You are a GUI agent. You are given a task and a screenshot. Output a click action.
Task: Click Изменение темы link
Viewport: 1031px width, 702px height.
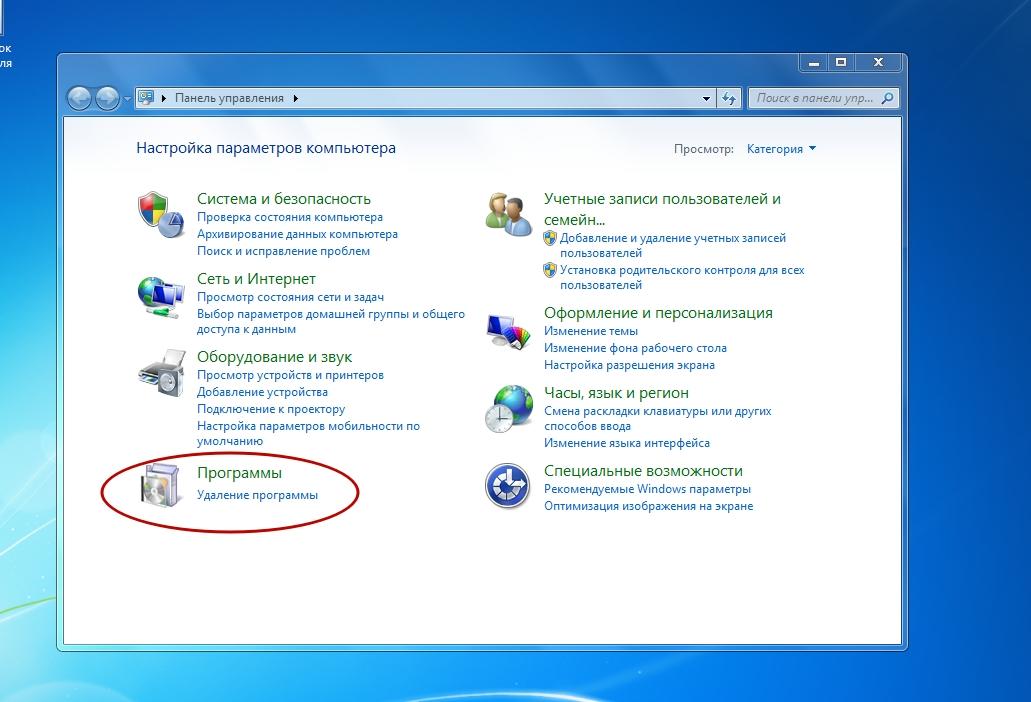(x=590, y=331)
